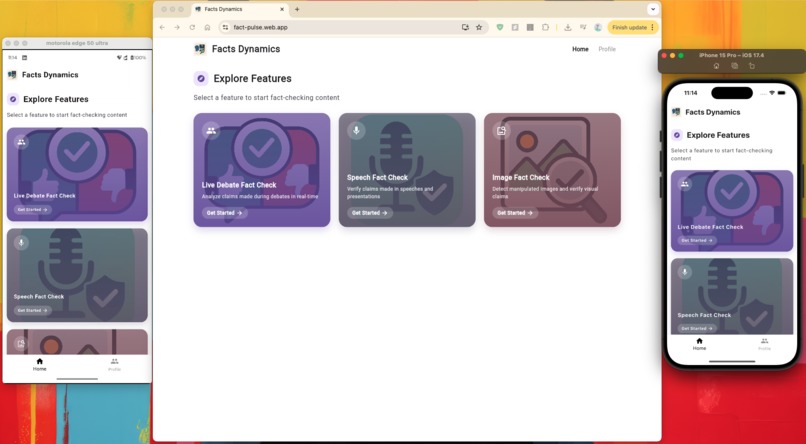Click image-search icon on browser Image card
This screenshot has height=444, width=806.
(x=501, y=131)
